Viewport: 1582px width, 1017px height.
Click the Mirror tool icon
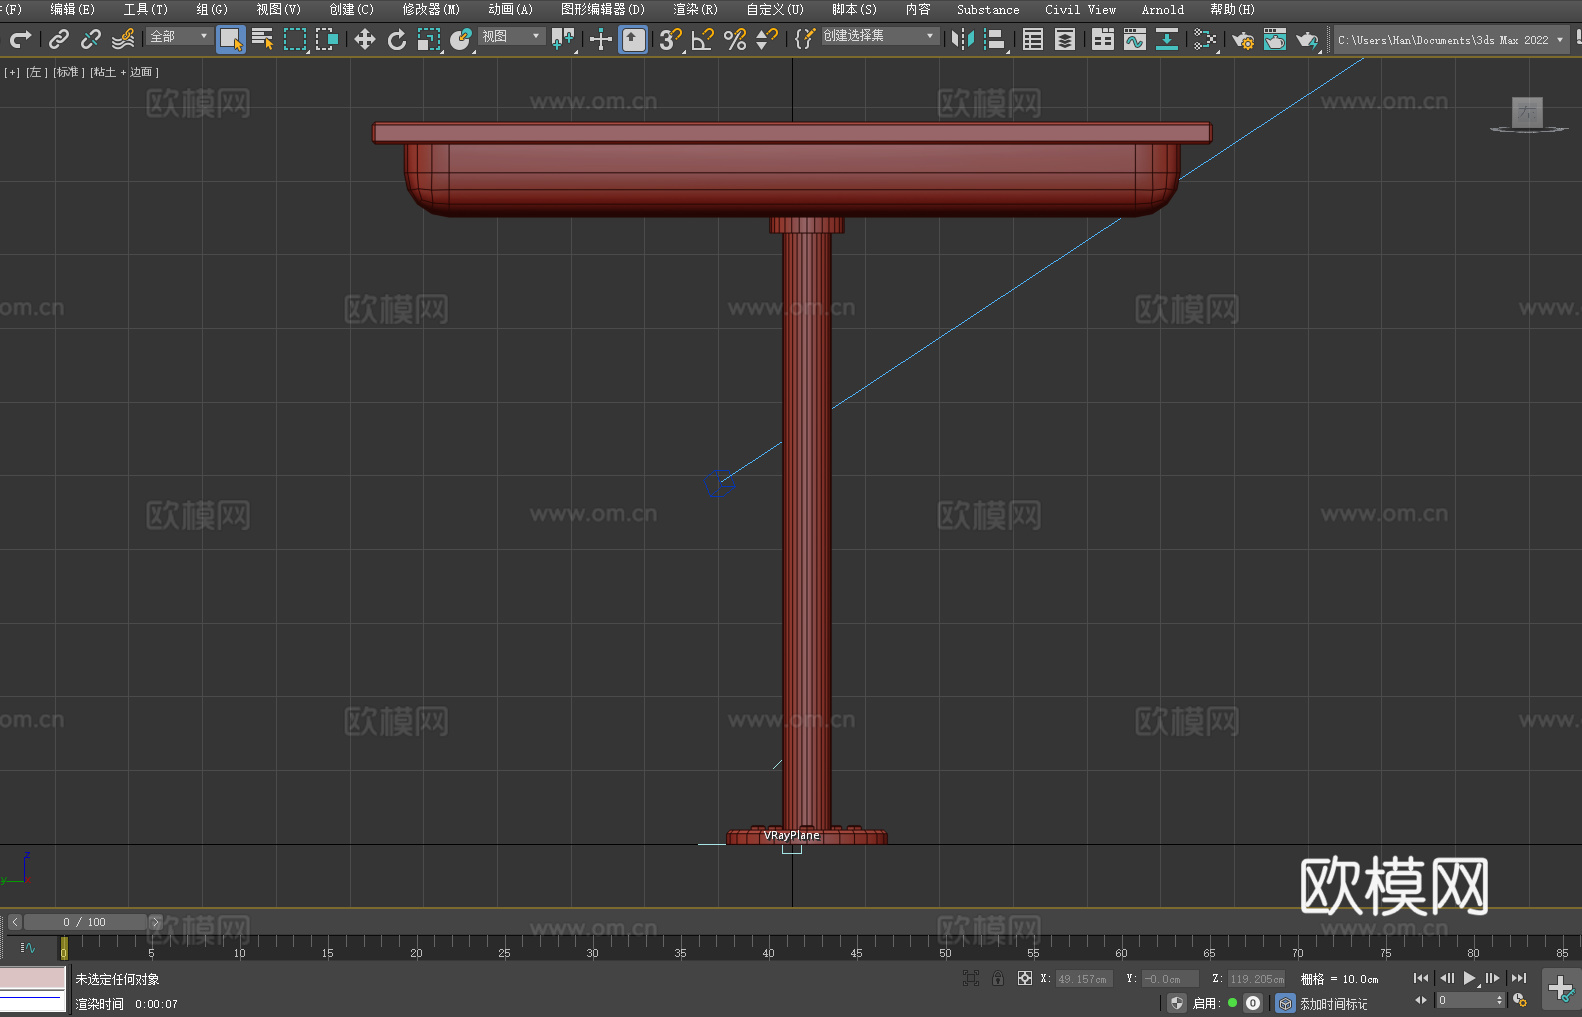pos(963,40)
